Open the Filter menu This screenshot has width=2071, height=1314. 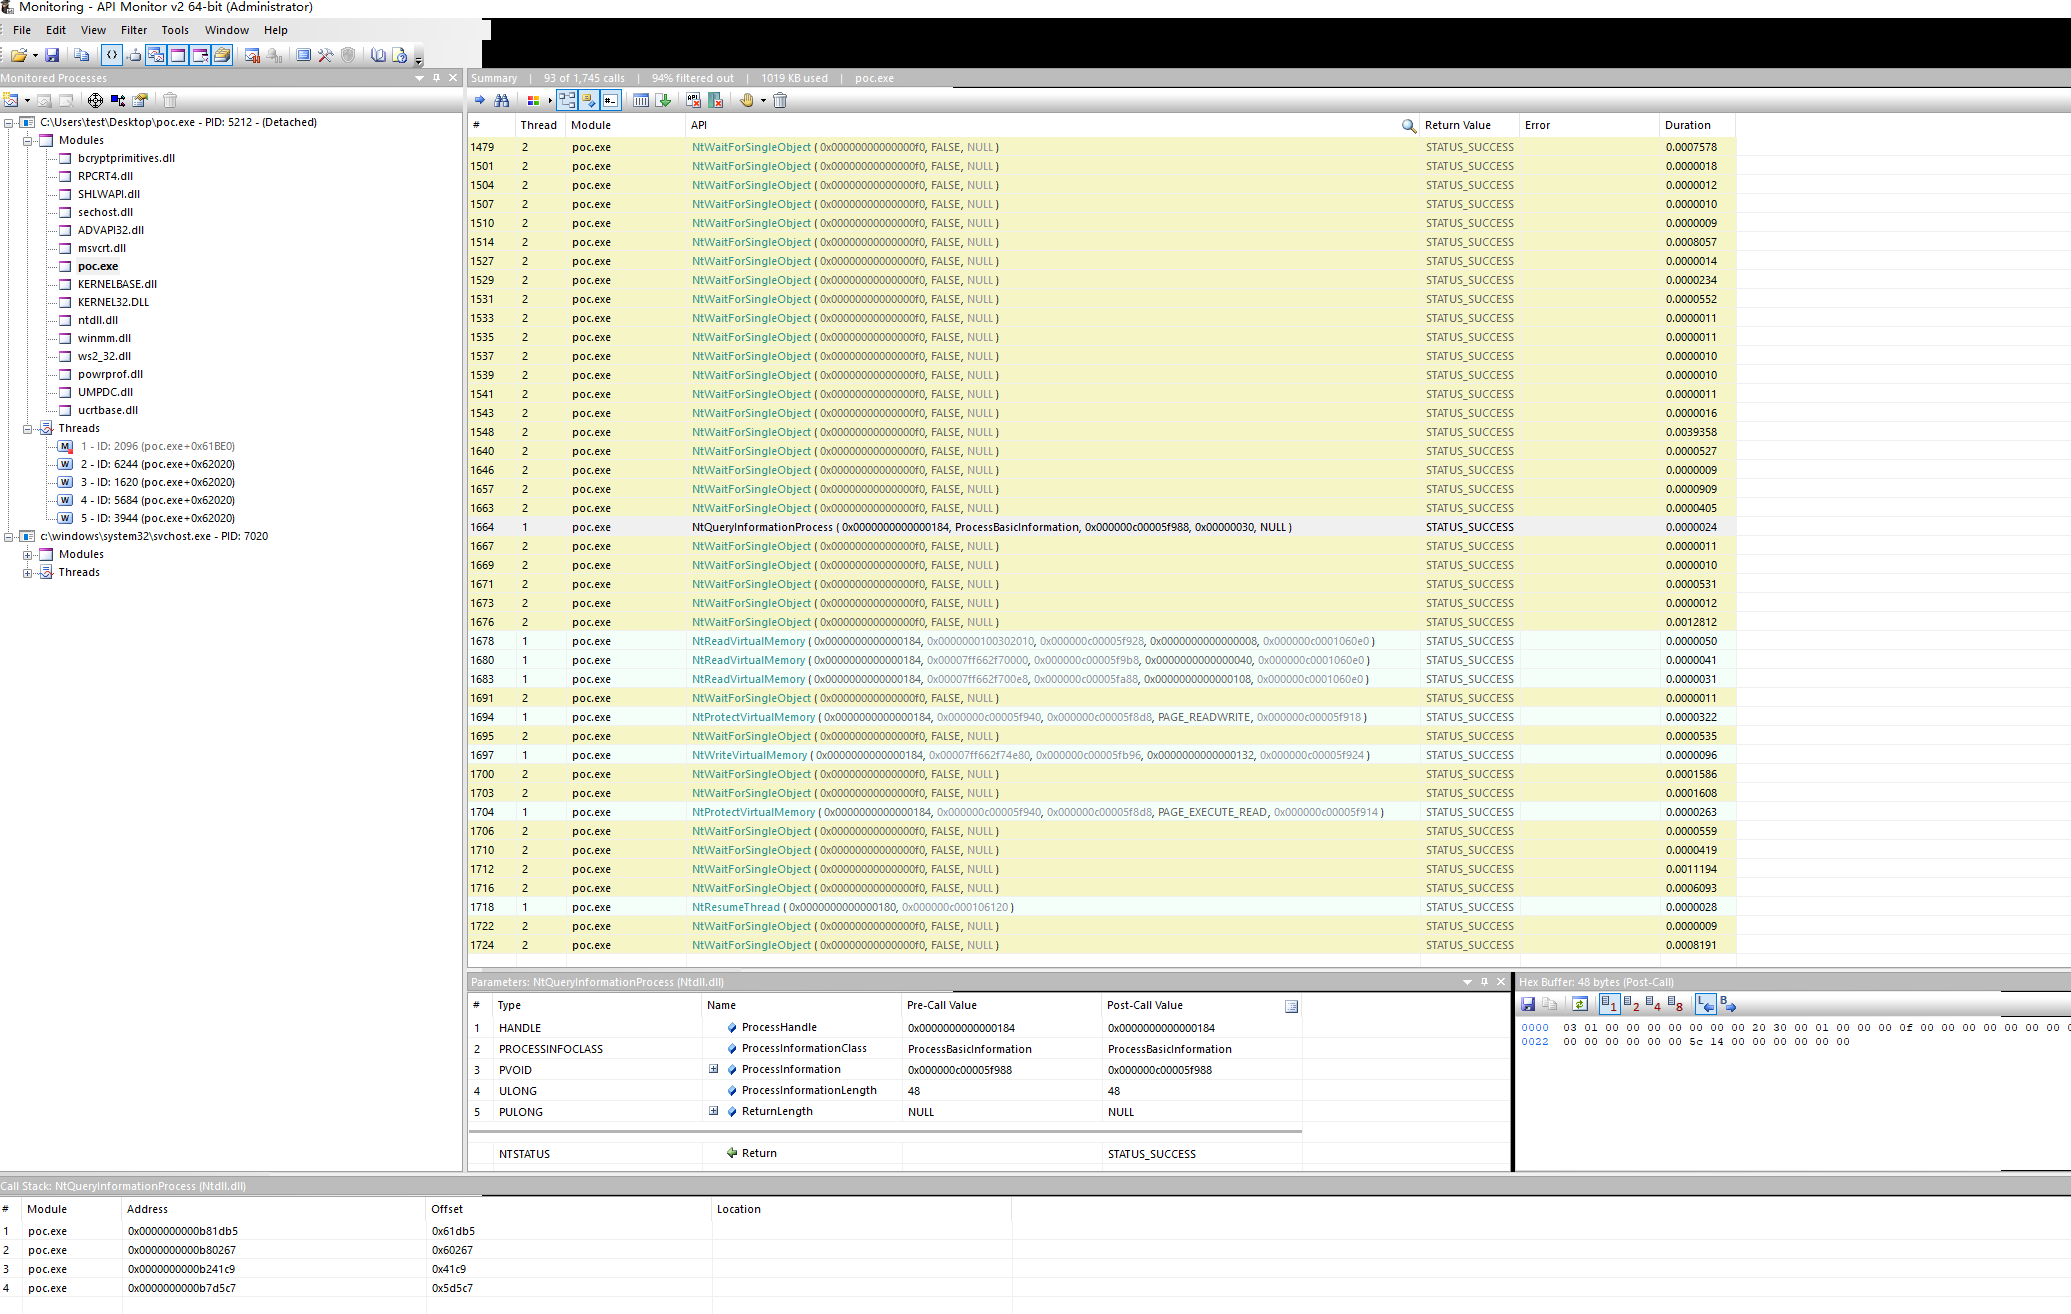point(134,30)
